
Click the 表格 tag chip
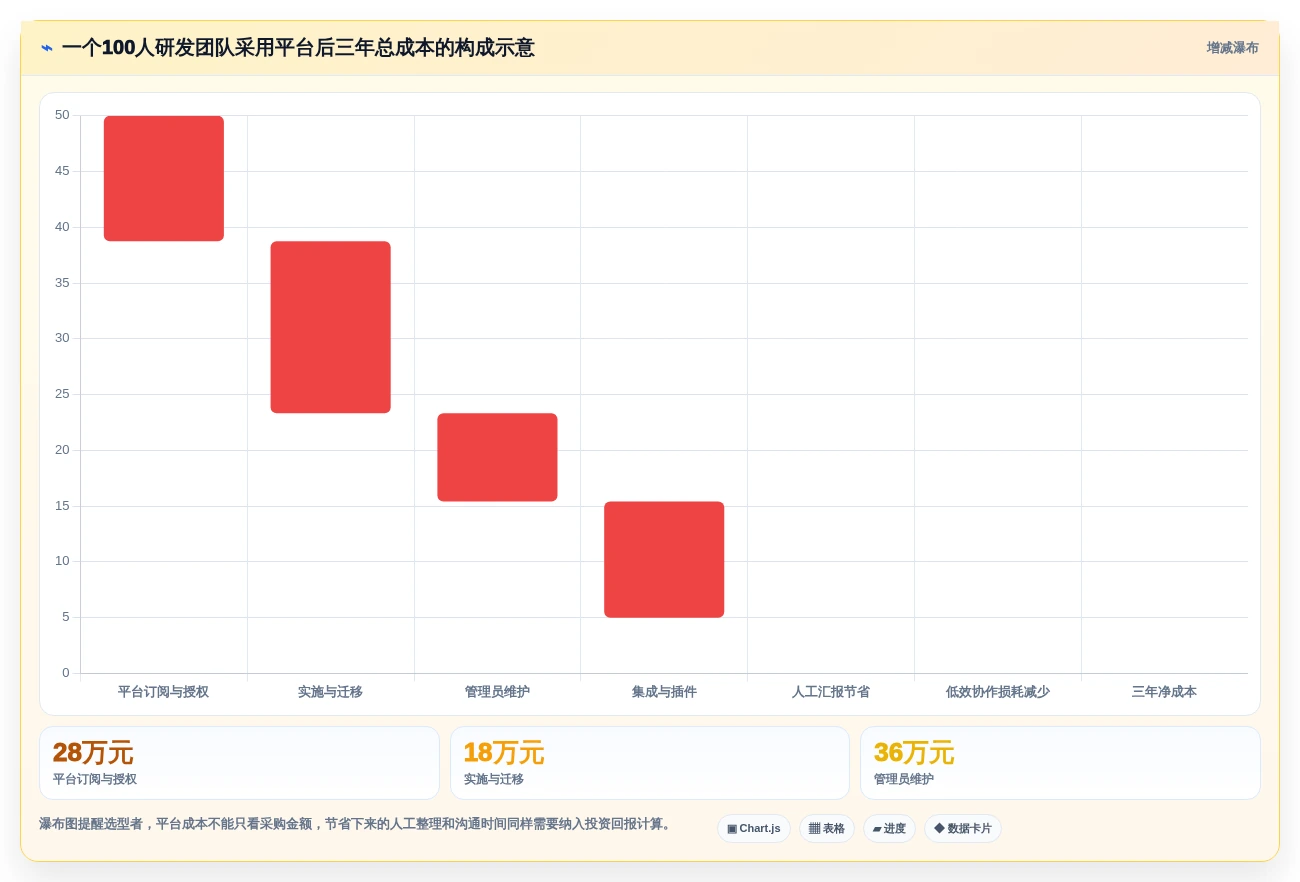coord(826,828)
